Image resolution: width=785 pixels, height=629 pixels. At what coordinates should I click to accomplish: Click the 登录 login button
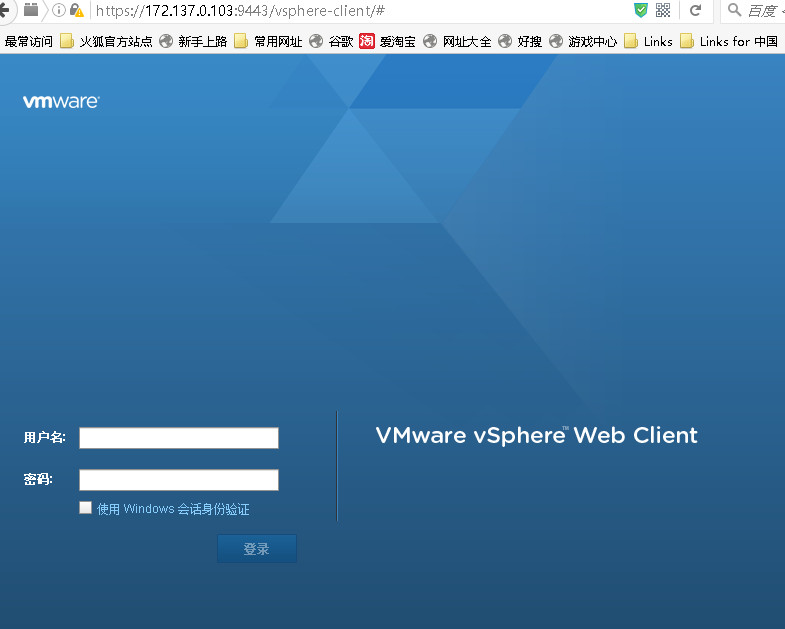[x=257, y=548]
